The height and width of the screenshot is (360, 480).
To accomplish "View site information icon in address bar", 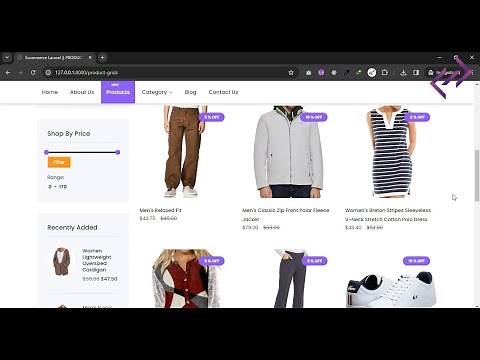I will (48, 72).
